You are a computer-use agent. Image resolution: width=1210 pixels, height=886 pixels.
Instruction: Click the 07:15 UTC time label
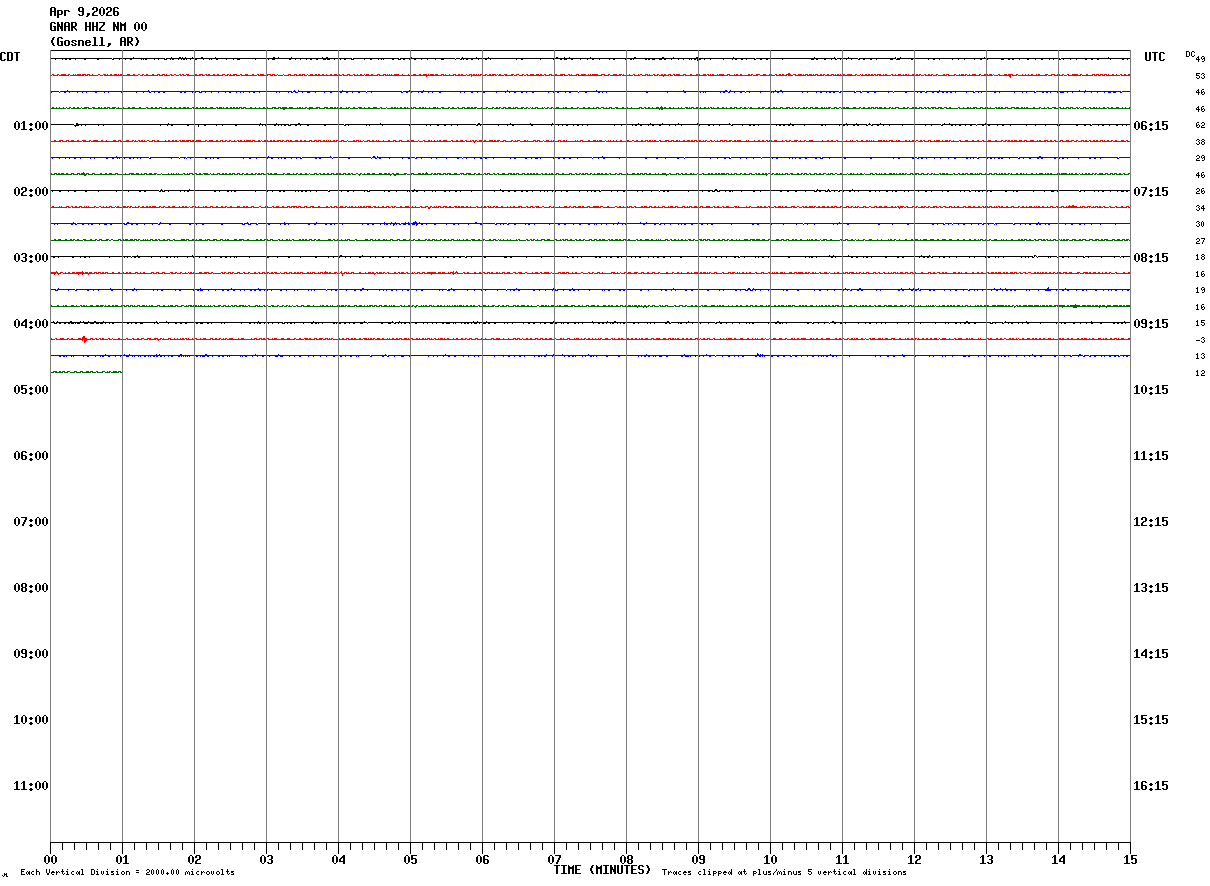coord(1151,192)
